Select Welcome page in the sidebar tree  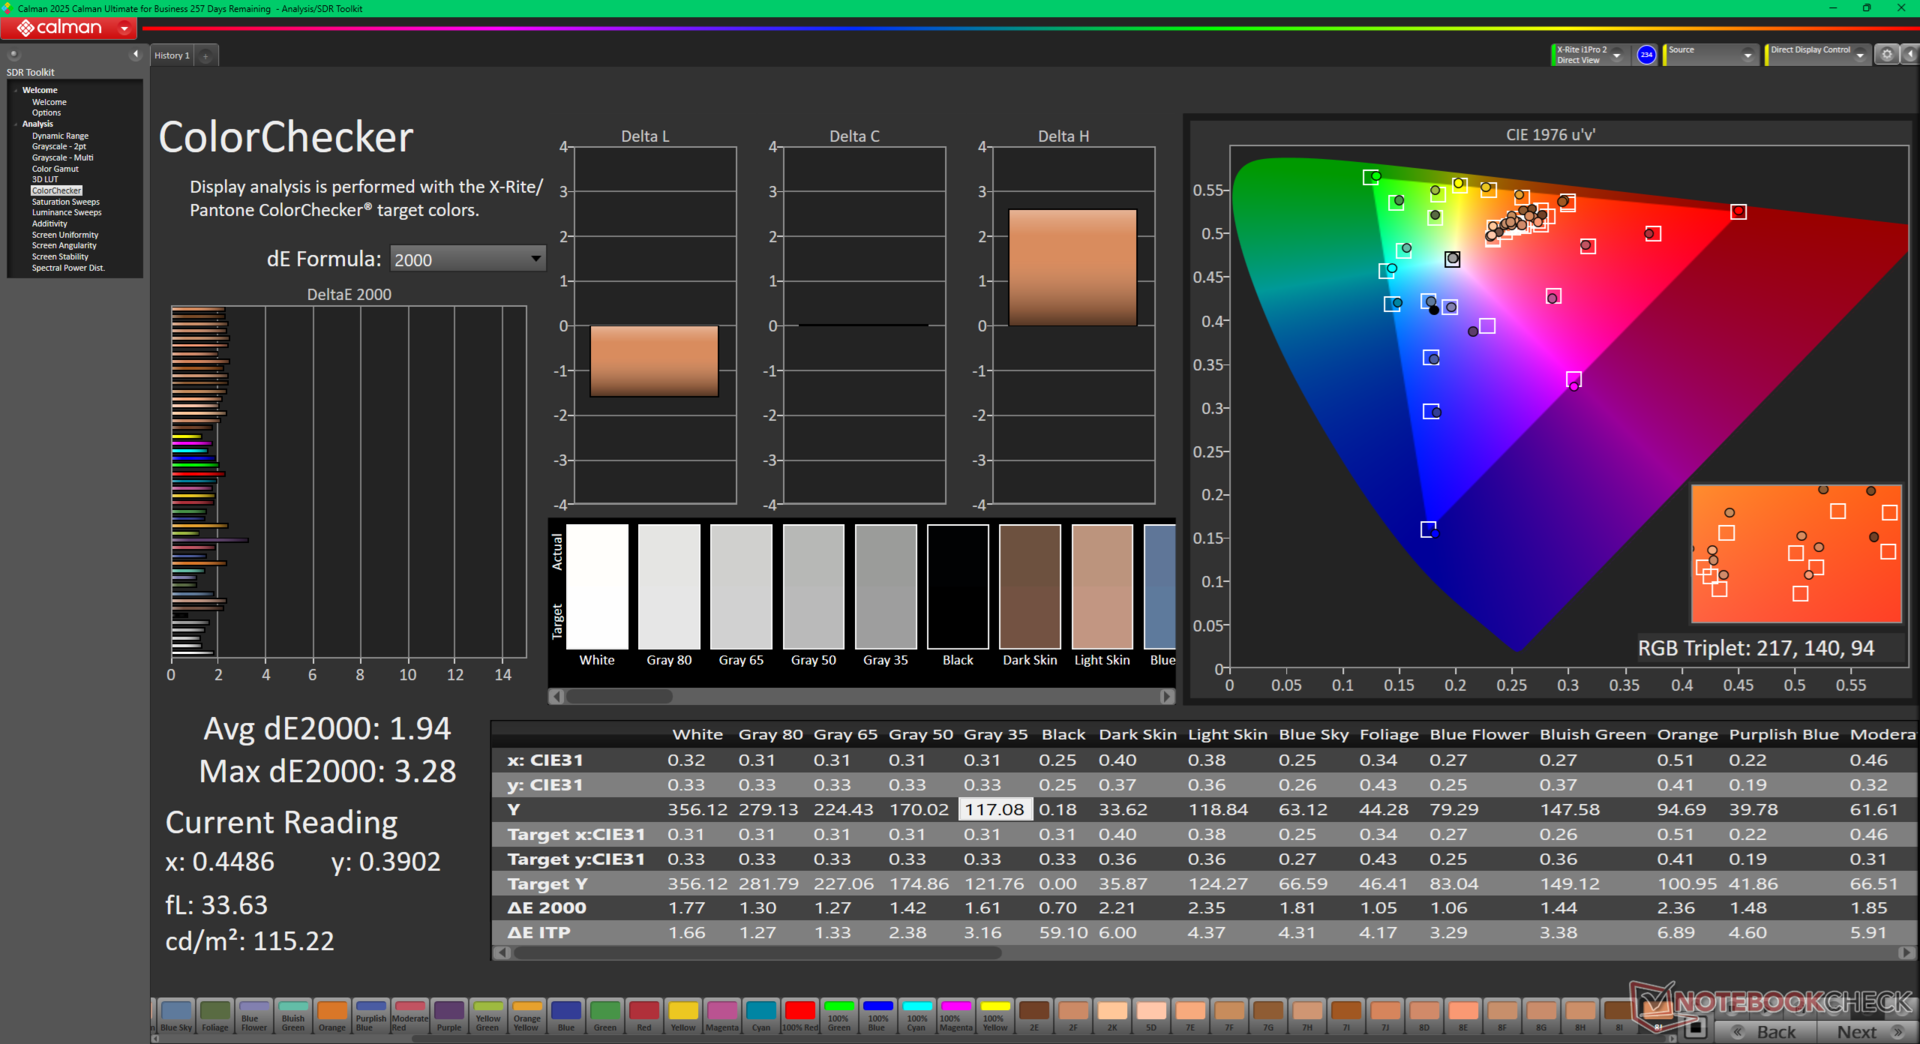click(x=49, y=102)
